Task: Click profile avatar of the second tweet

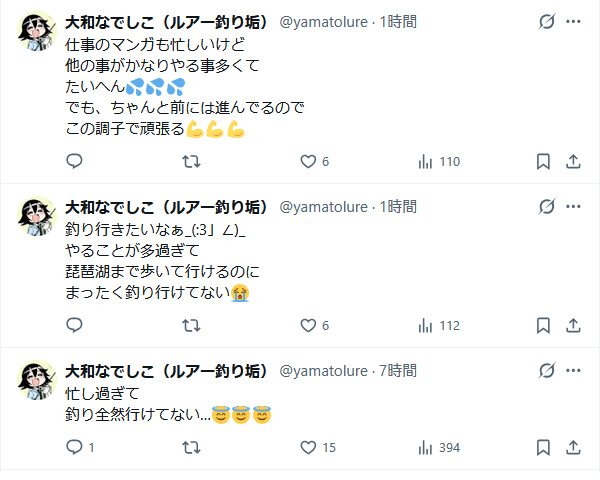Action: coord(38,216)
